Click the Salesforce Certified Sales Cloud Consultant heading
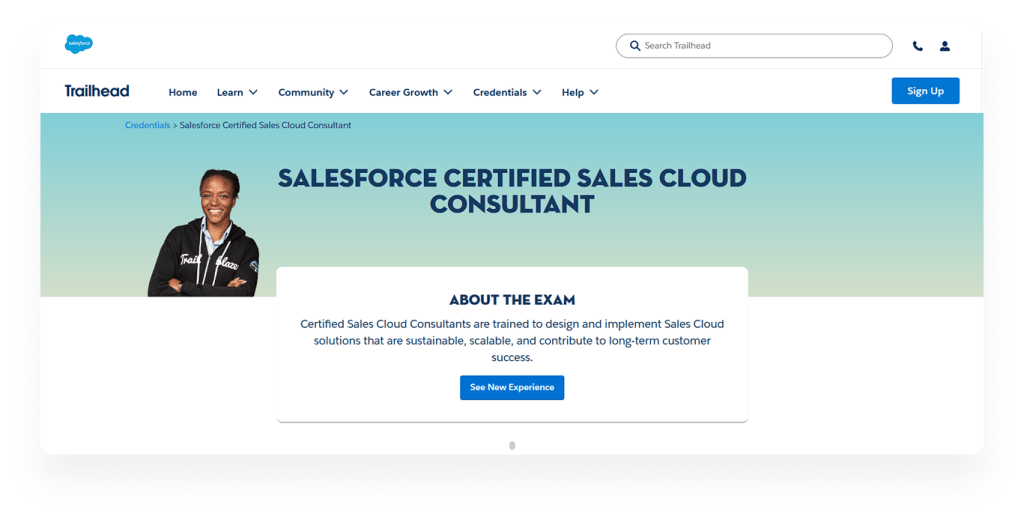The height and width of the screenshot is (519, 1024). (512, 191)
